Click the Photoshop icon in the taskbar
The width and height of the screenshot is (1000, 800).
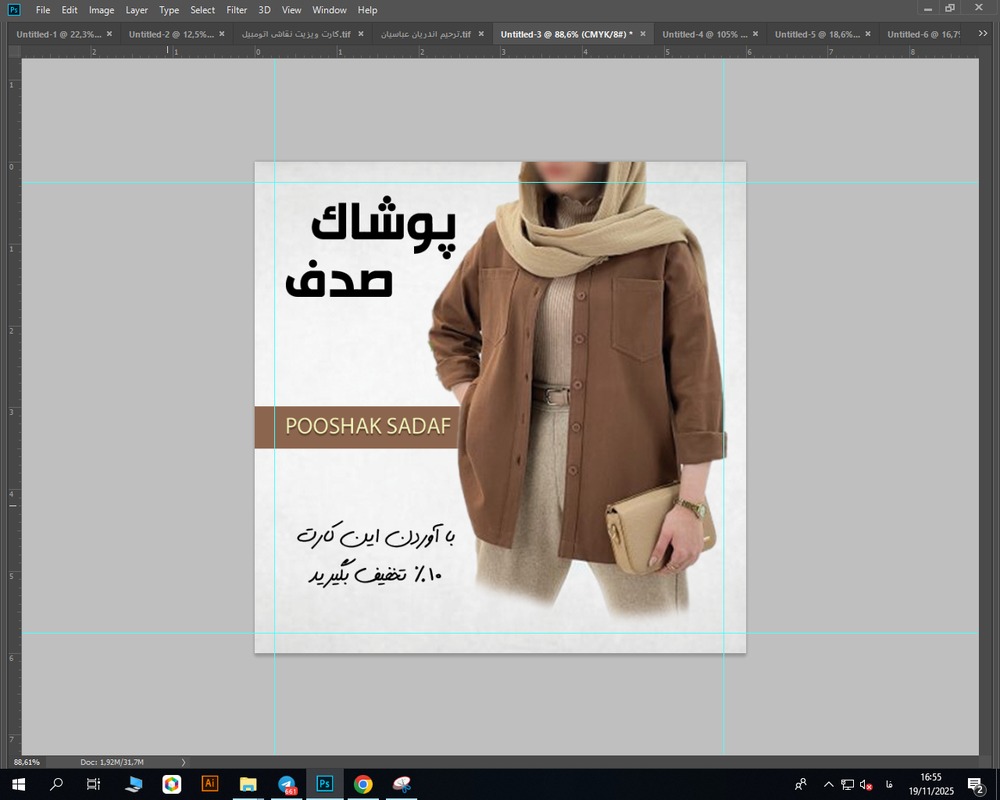coord(325,784)
